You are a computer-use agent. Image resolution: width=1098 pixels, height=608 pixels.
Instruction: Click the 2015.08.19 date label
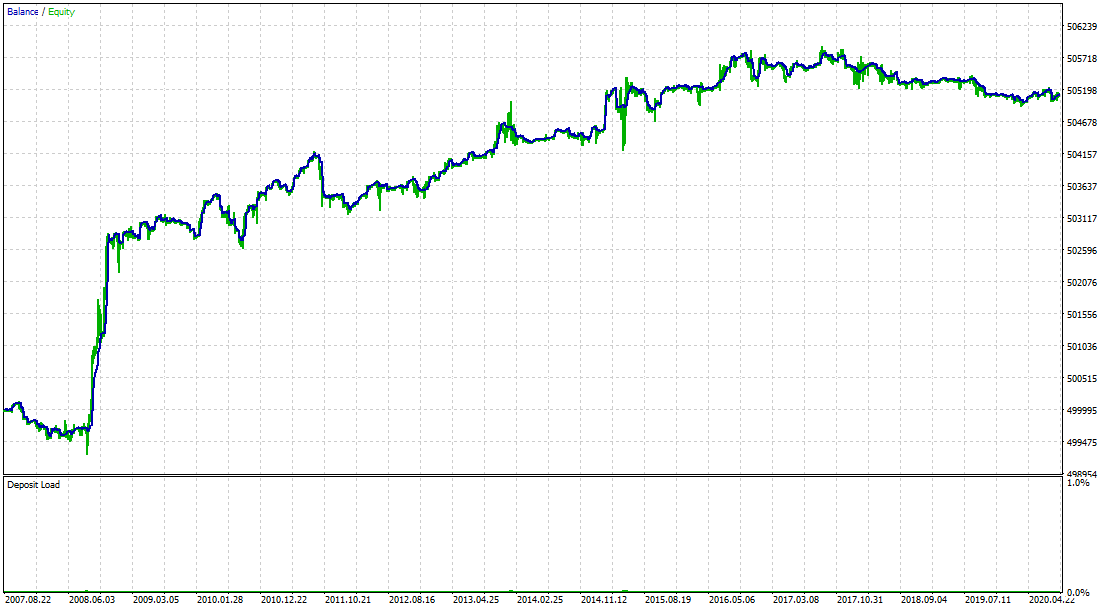[x=668, y=600]
